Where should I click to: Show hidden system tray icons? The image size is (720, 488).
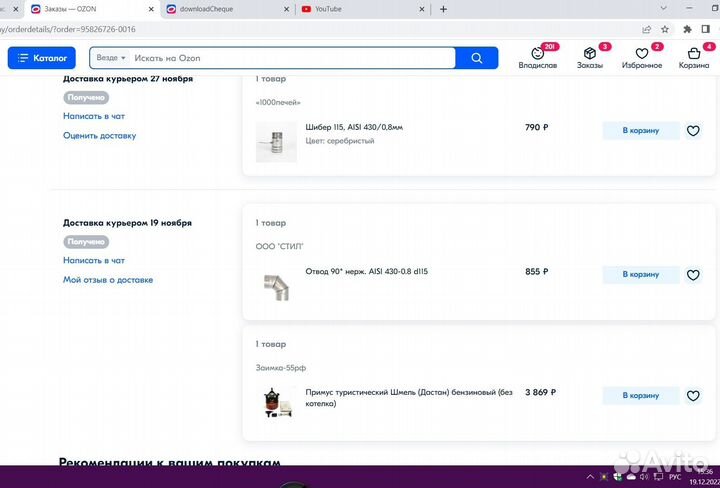click(x=591, y=477)
